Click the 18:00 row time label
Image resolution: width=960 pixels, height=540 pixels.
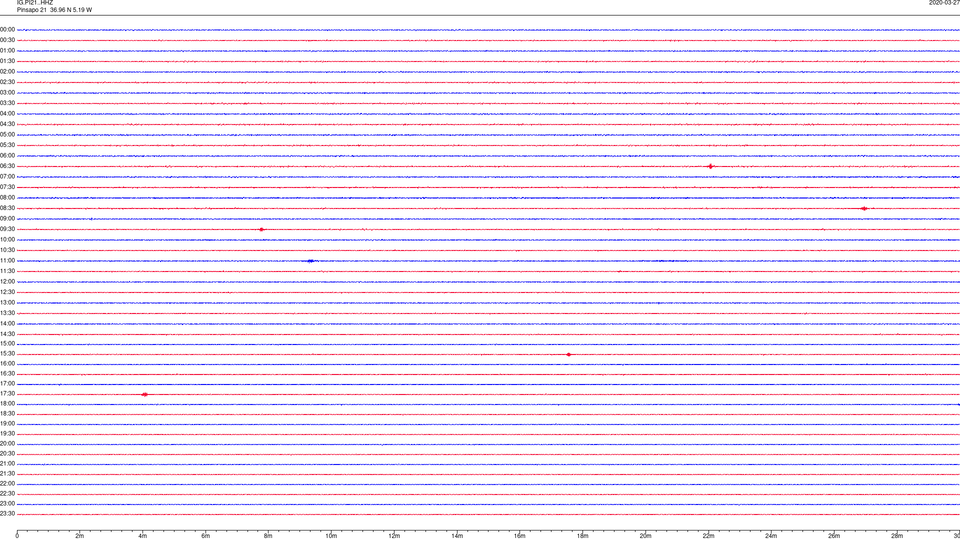coord(7,404)
